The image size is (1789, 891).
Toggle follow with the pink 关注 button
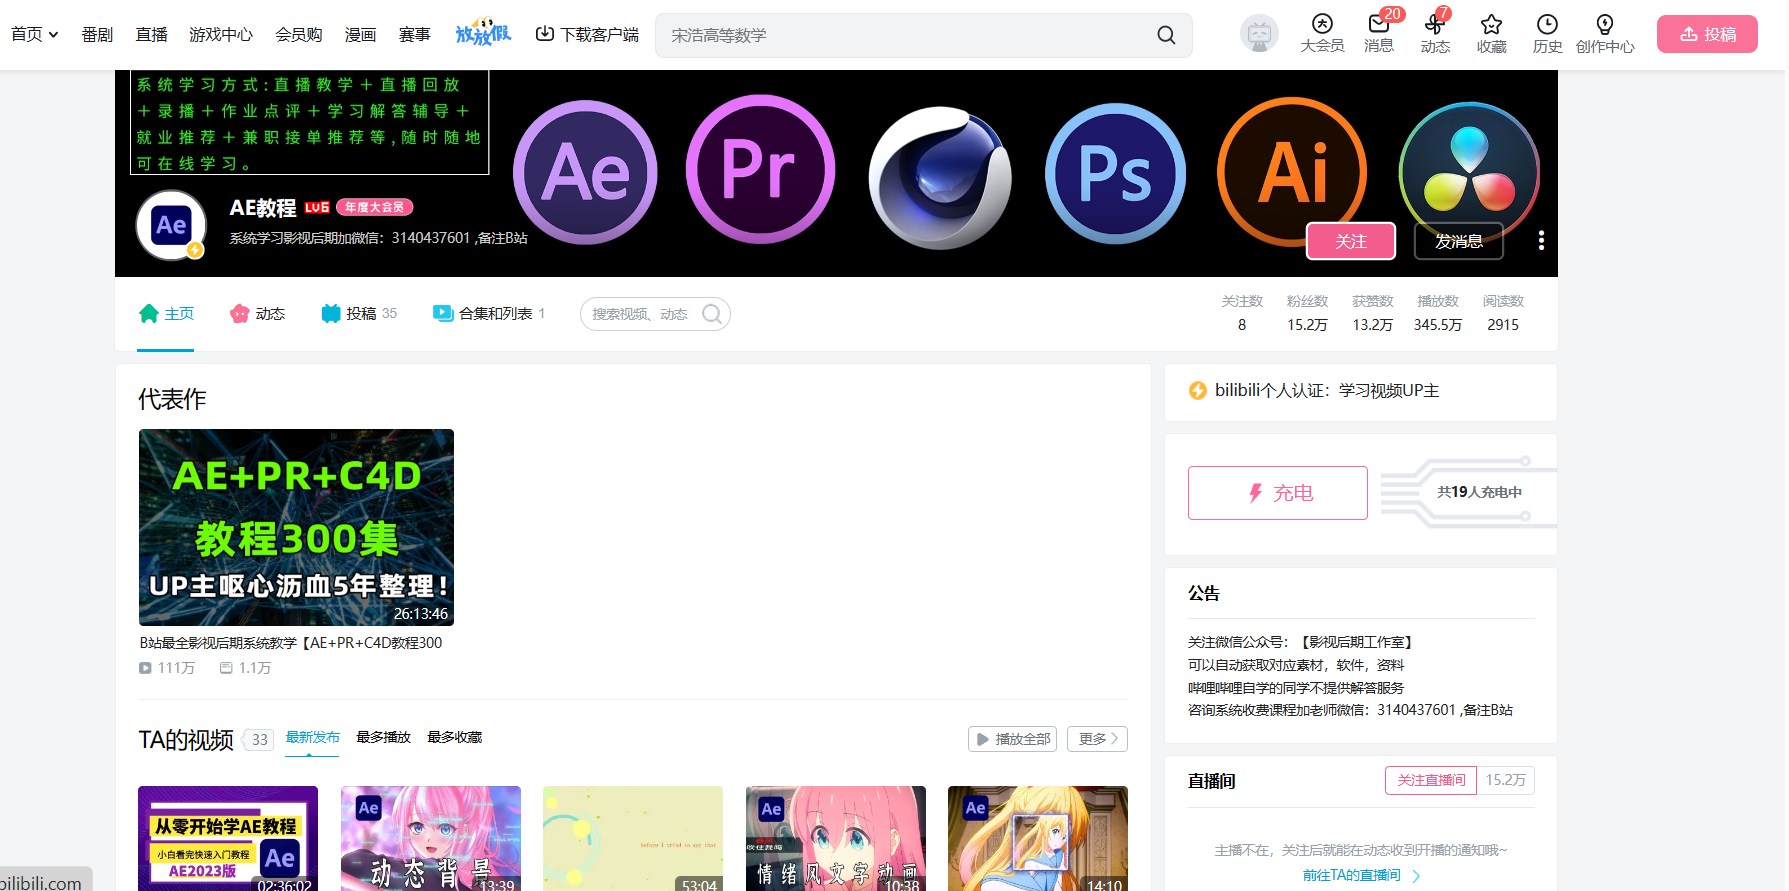[x=1350, y=241]
